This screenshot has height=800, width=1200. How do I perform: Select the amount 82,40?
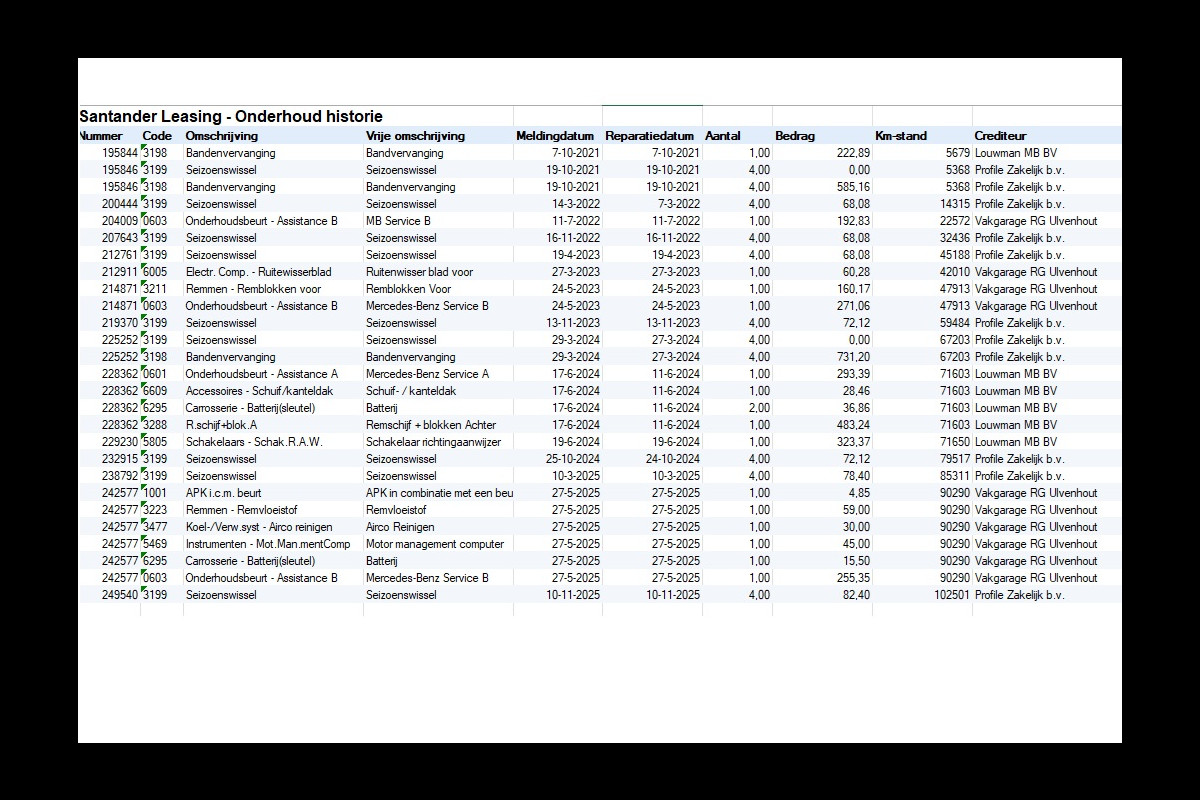click(856, 595)
